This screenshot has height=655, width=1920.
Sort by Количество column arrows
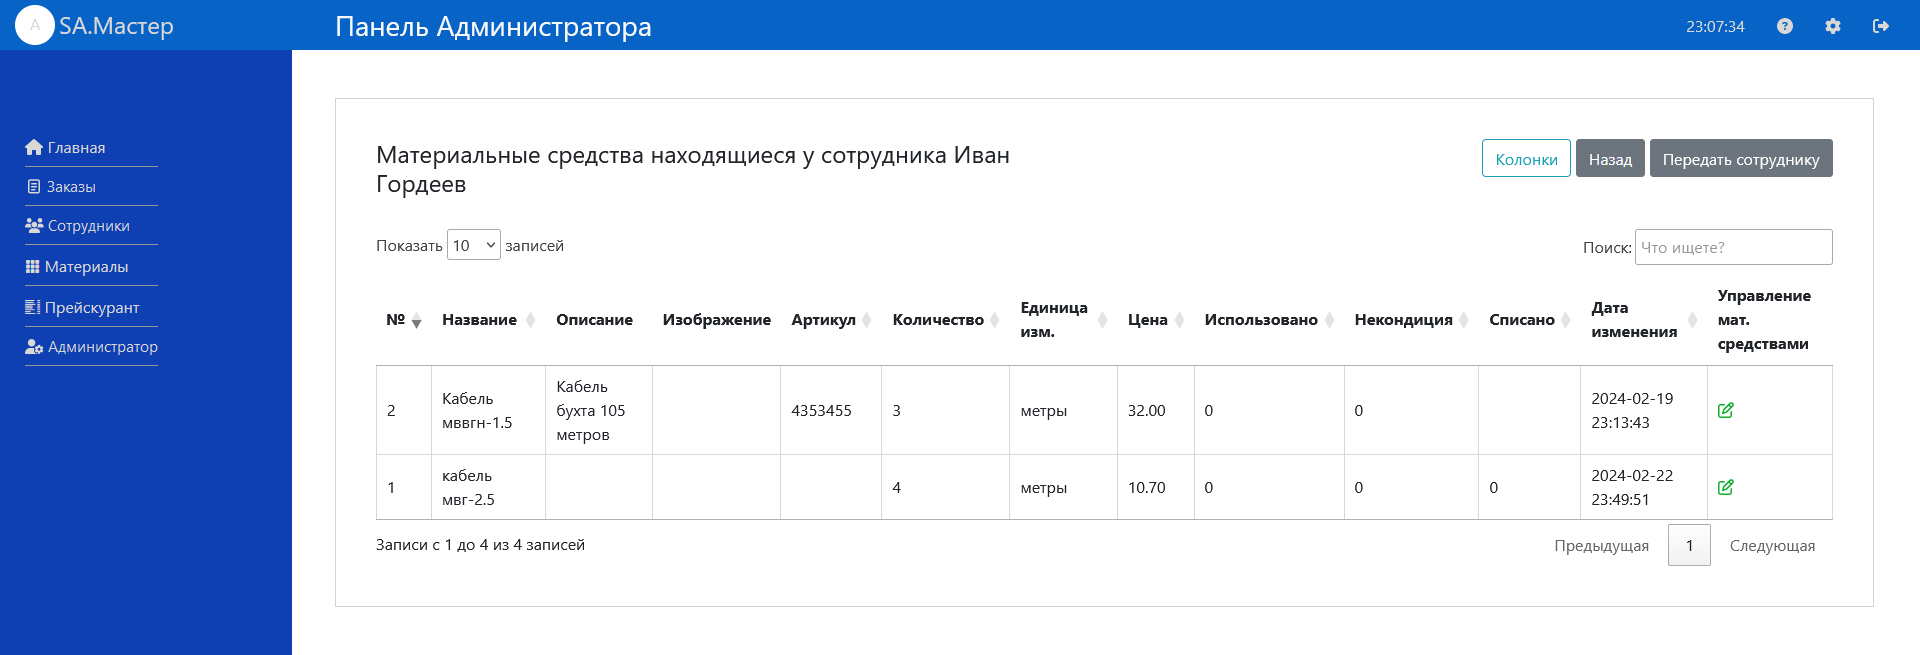pyautogui.click(x=995, y=320)
